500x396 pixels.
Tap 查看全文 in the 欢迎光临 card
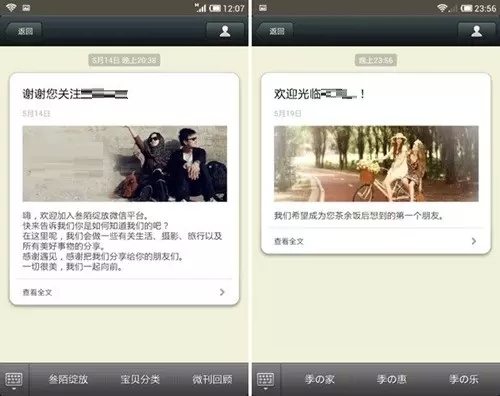tap(289, 241)
